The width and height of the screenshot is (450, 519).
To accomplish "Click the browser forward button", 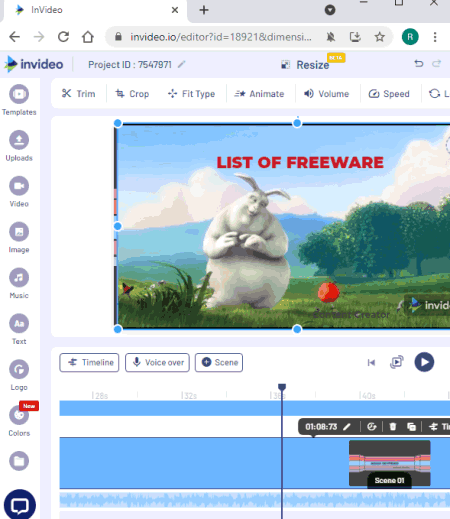I will [x=39, y=37].
